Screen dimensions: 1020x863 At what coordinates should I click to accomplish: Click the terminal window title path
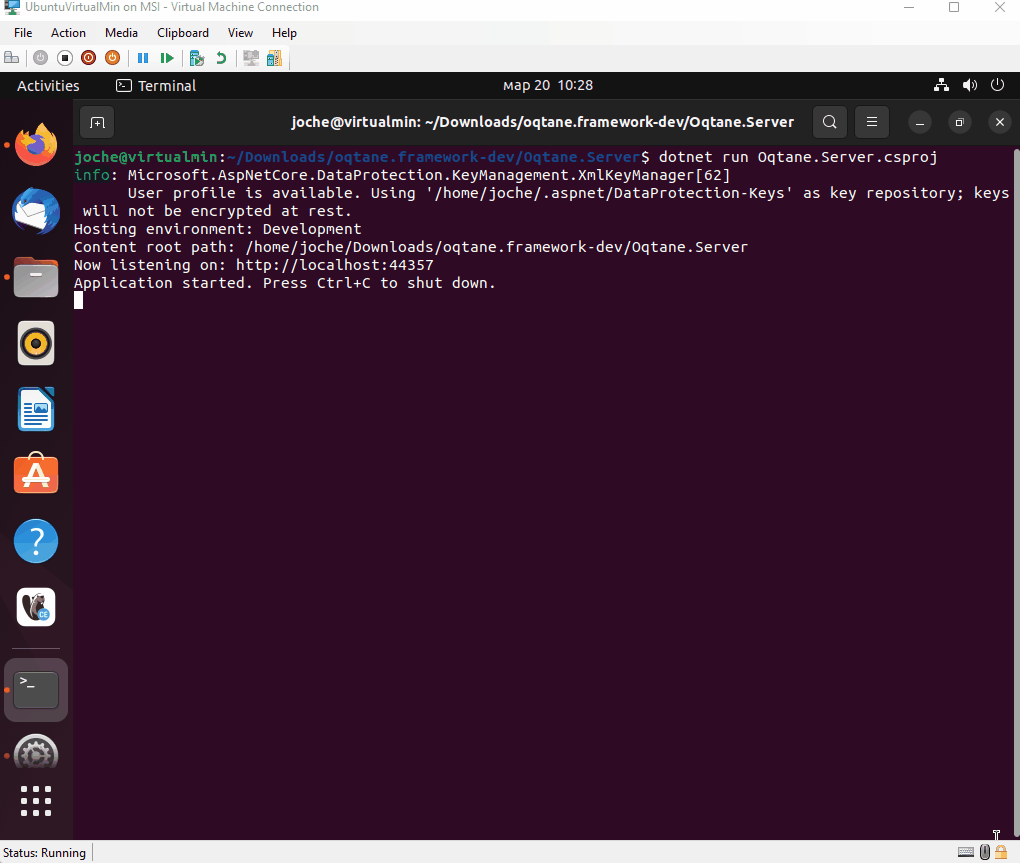[x=543, y=122]
